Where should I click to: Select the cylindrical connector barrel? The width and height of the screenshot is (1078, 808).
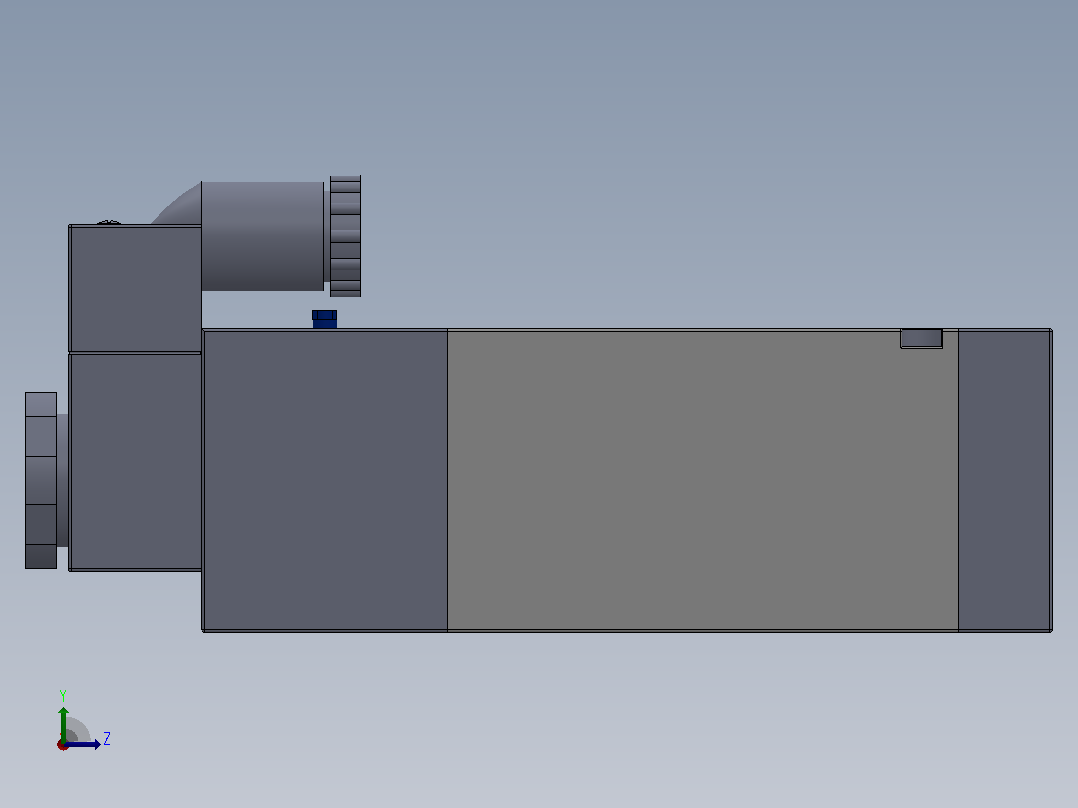(263, 236)
